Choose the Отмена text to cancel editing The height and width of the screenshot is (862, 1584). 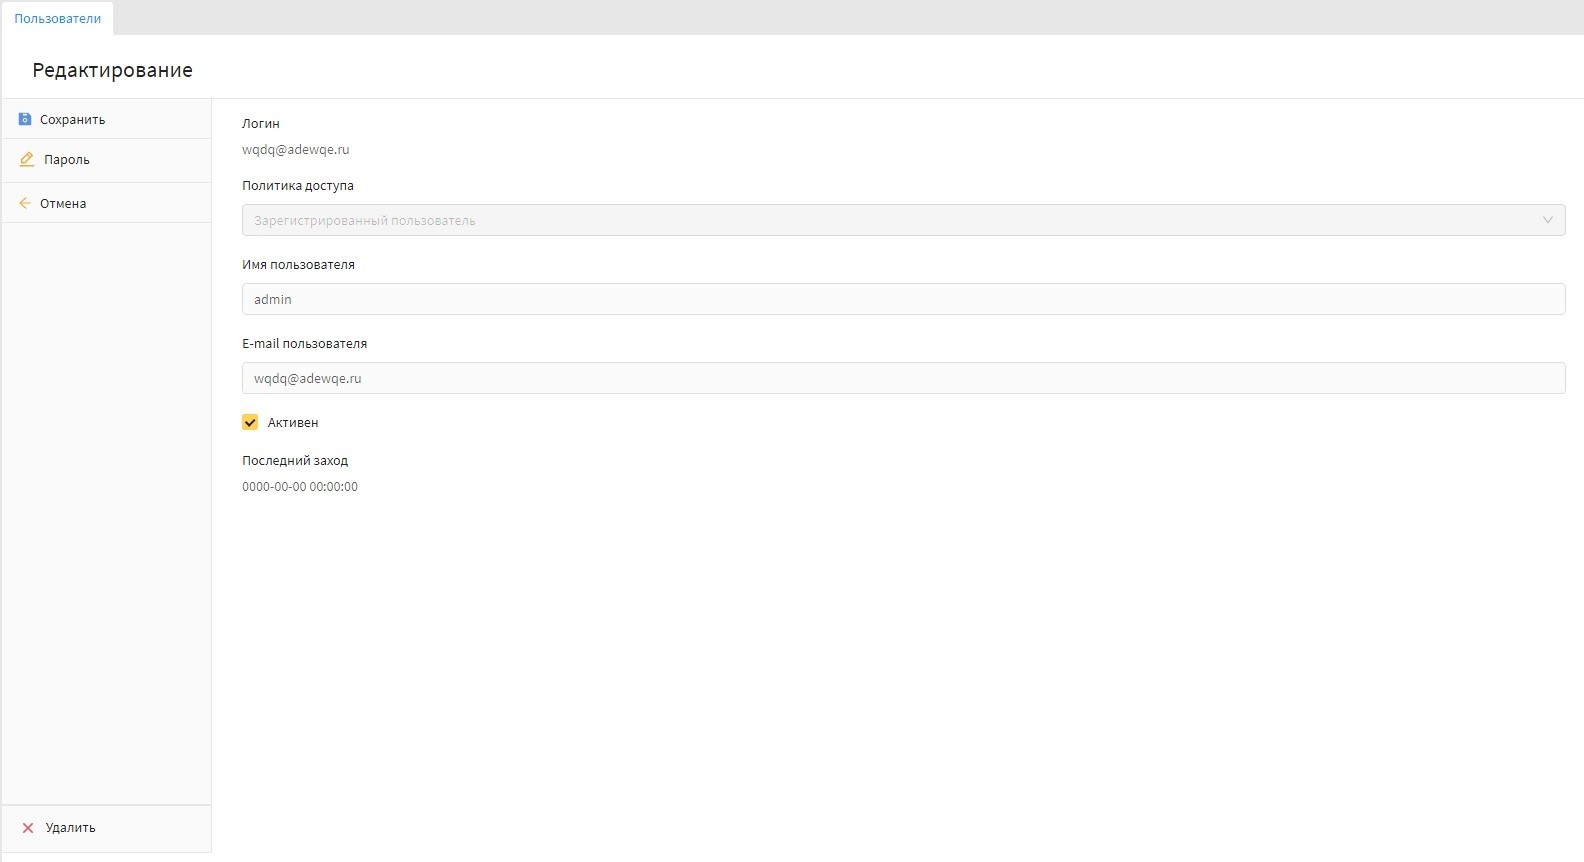63,204
